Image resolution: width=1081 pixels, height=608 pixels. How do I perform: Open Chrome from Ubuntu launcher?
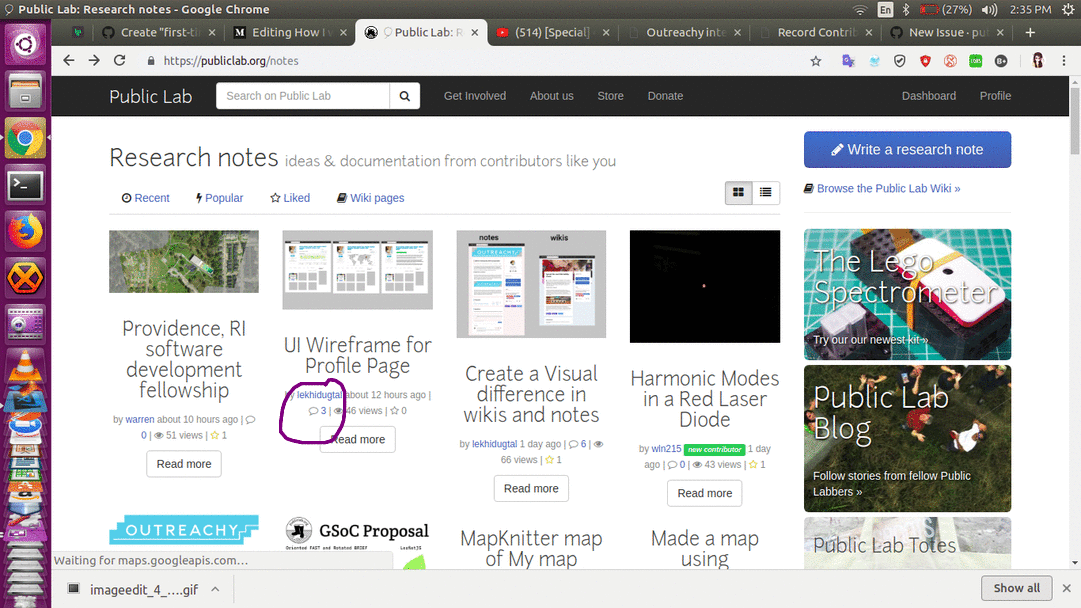coord(25,139)
